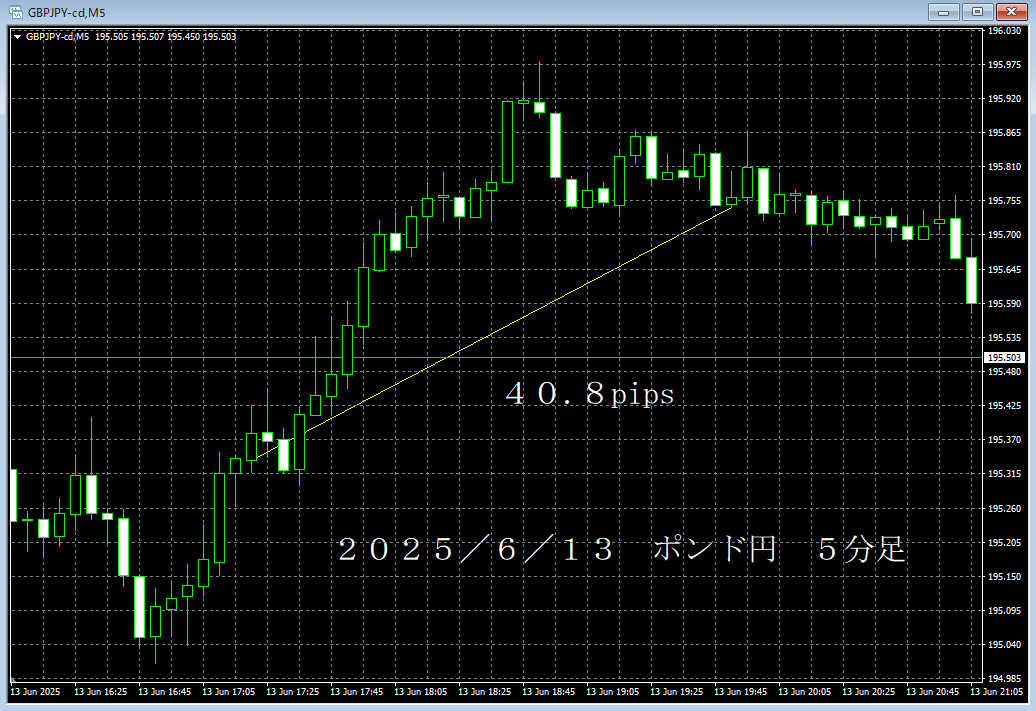This screenshot has width=1036, height=711.
Task: Click the 5分足 text annotation
Action: [x=862, y=550]
